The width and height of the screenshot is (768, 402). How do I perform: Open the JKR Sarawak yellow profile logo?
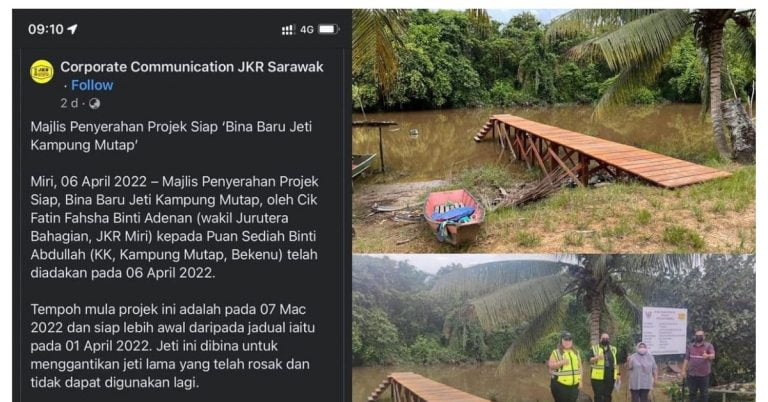pos(42,72)
